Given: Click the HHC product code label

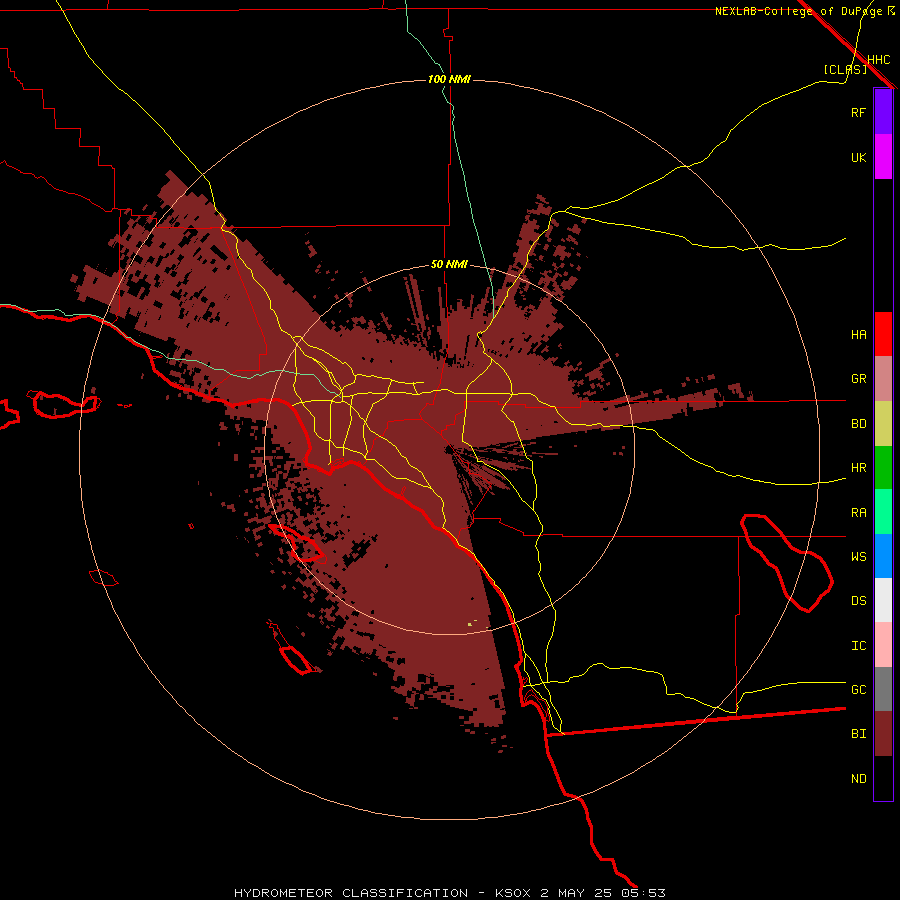Looking at the screenshot, I should [x=878, y=60].
